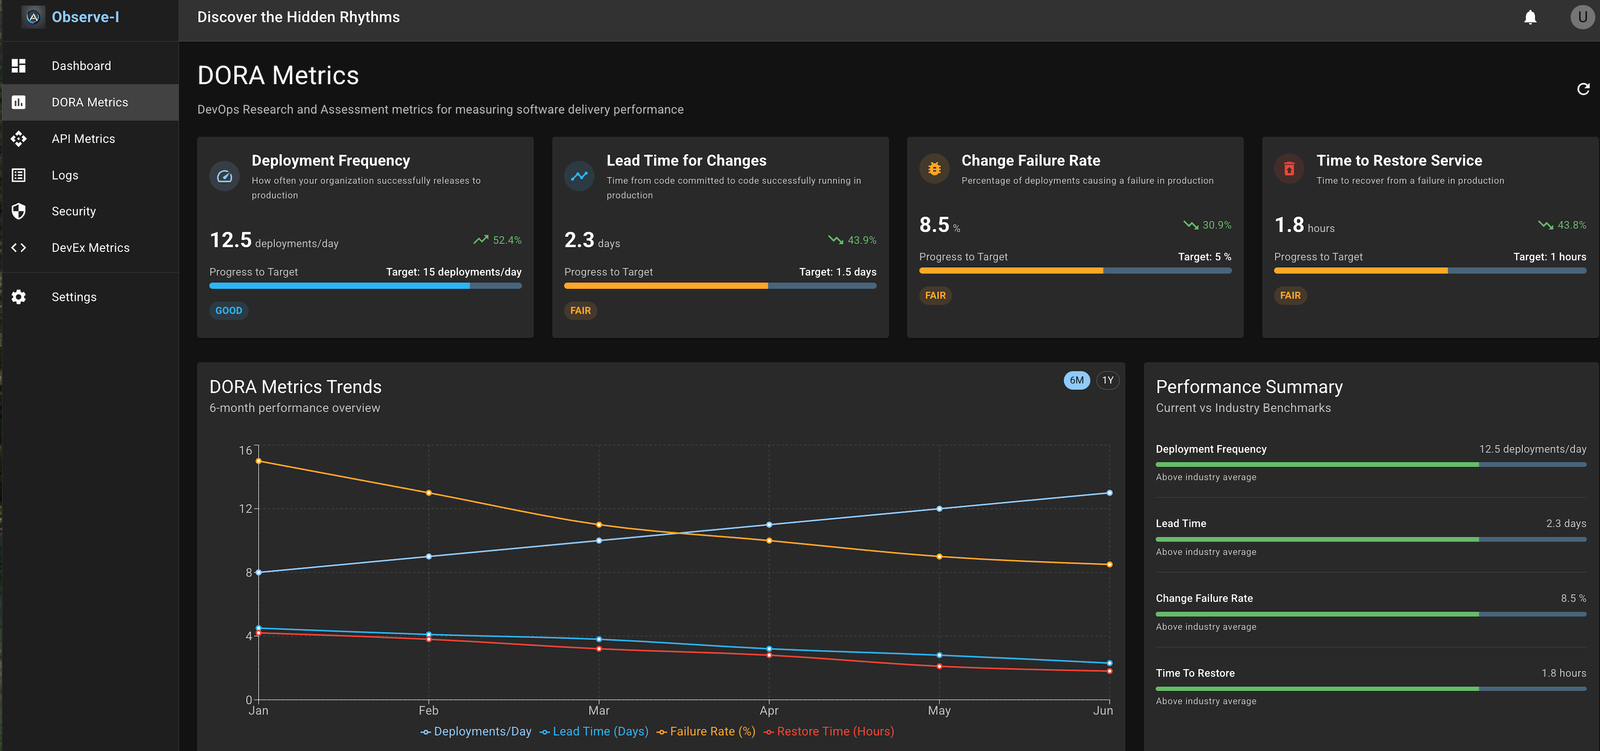This screenshot has height=751, width=1600.
Task: Toggle the Deployments/Day legend series
Action: coord(476,732)
